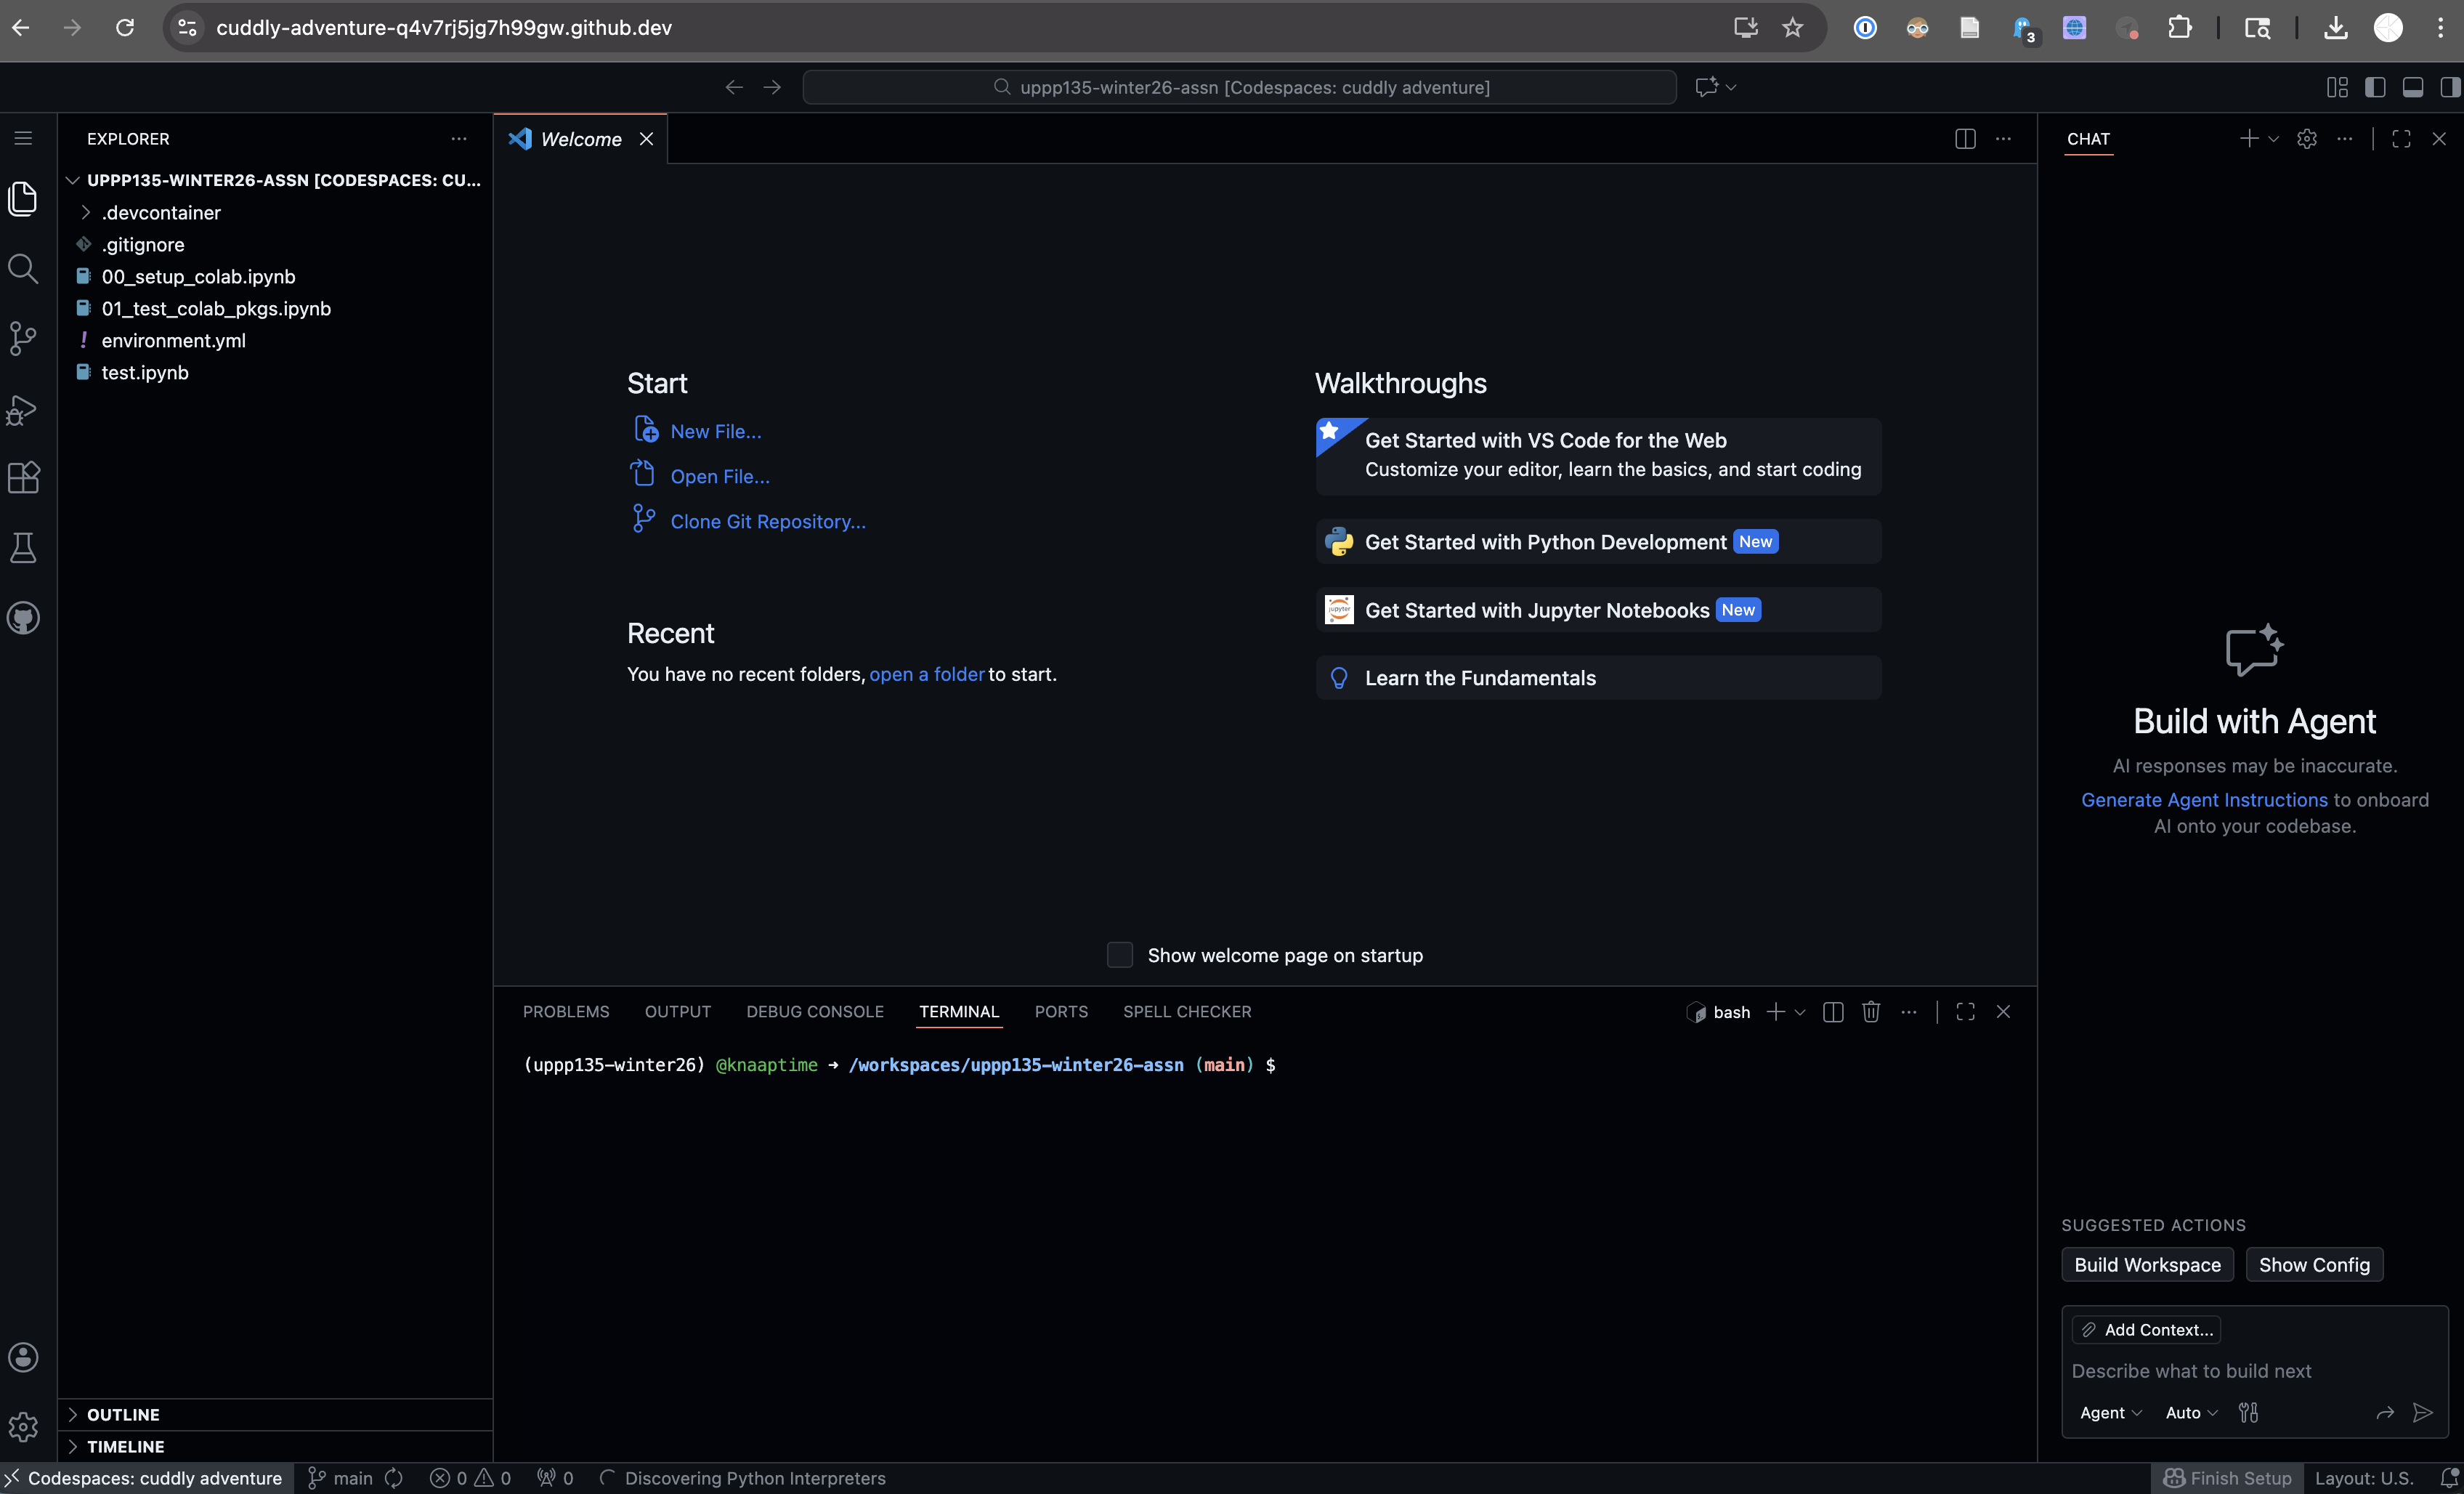
Task: Open new terminal profile dropdown arrow
Action: coord(1800,1012)
